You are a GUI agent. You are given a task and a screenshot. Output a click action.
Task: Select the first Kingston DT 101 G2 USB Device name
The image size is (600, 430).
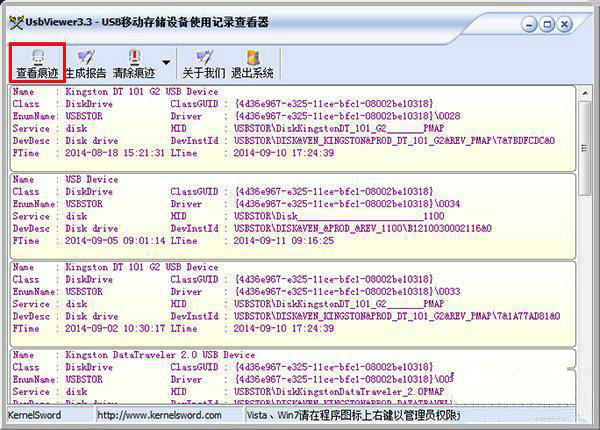142,92
